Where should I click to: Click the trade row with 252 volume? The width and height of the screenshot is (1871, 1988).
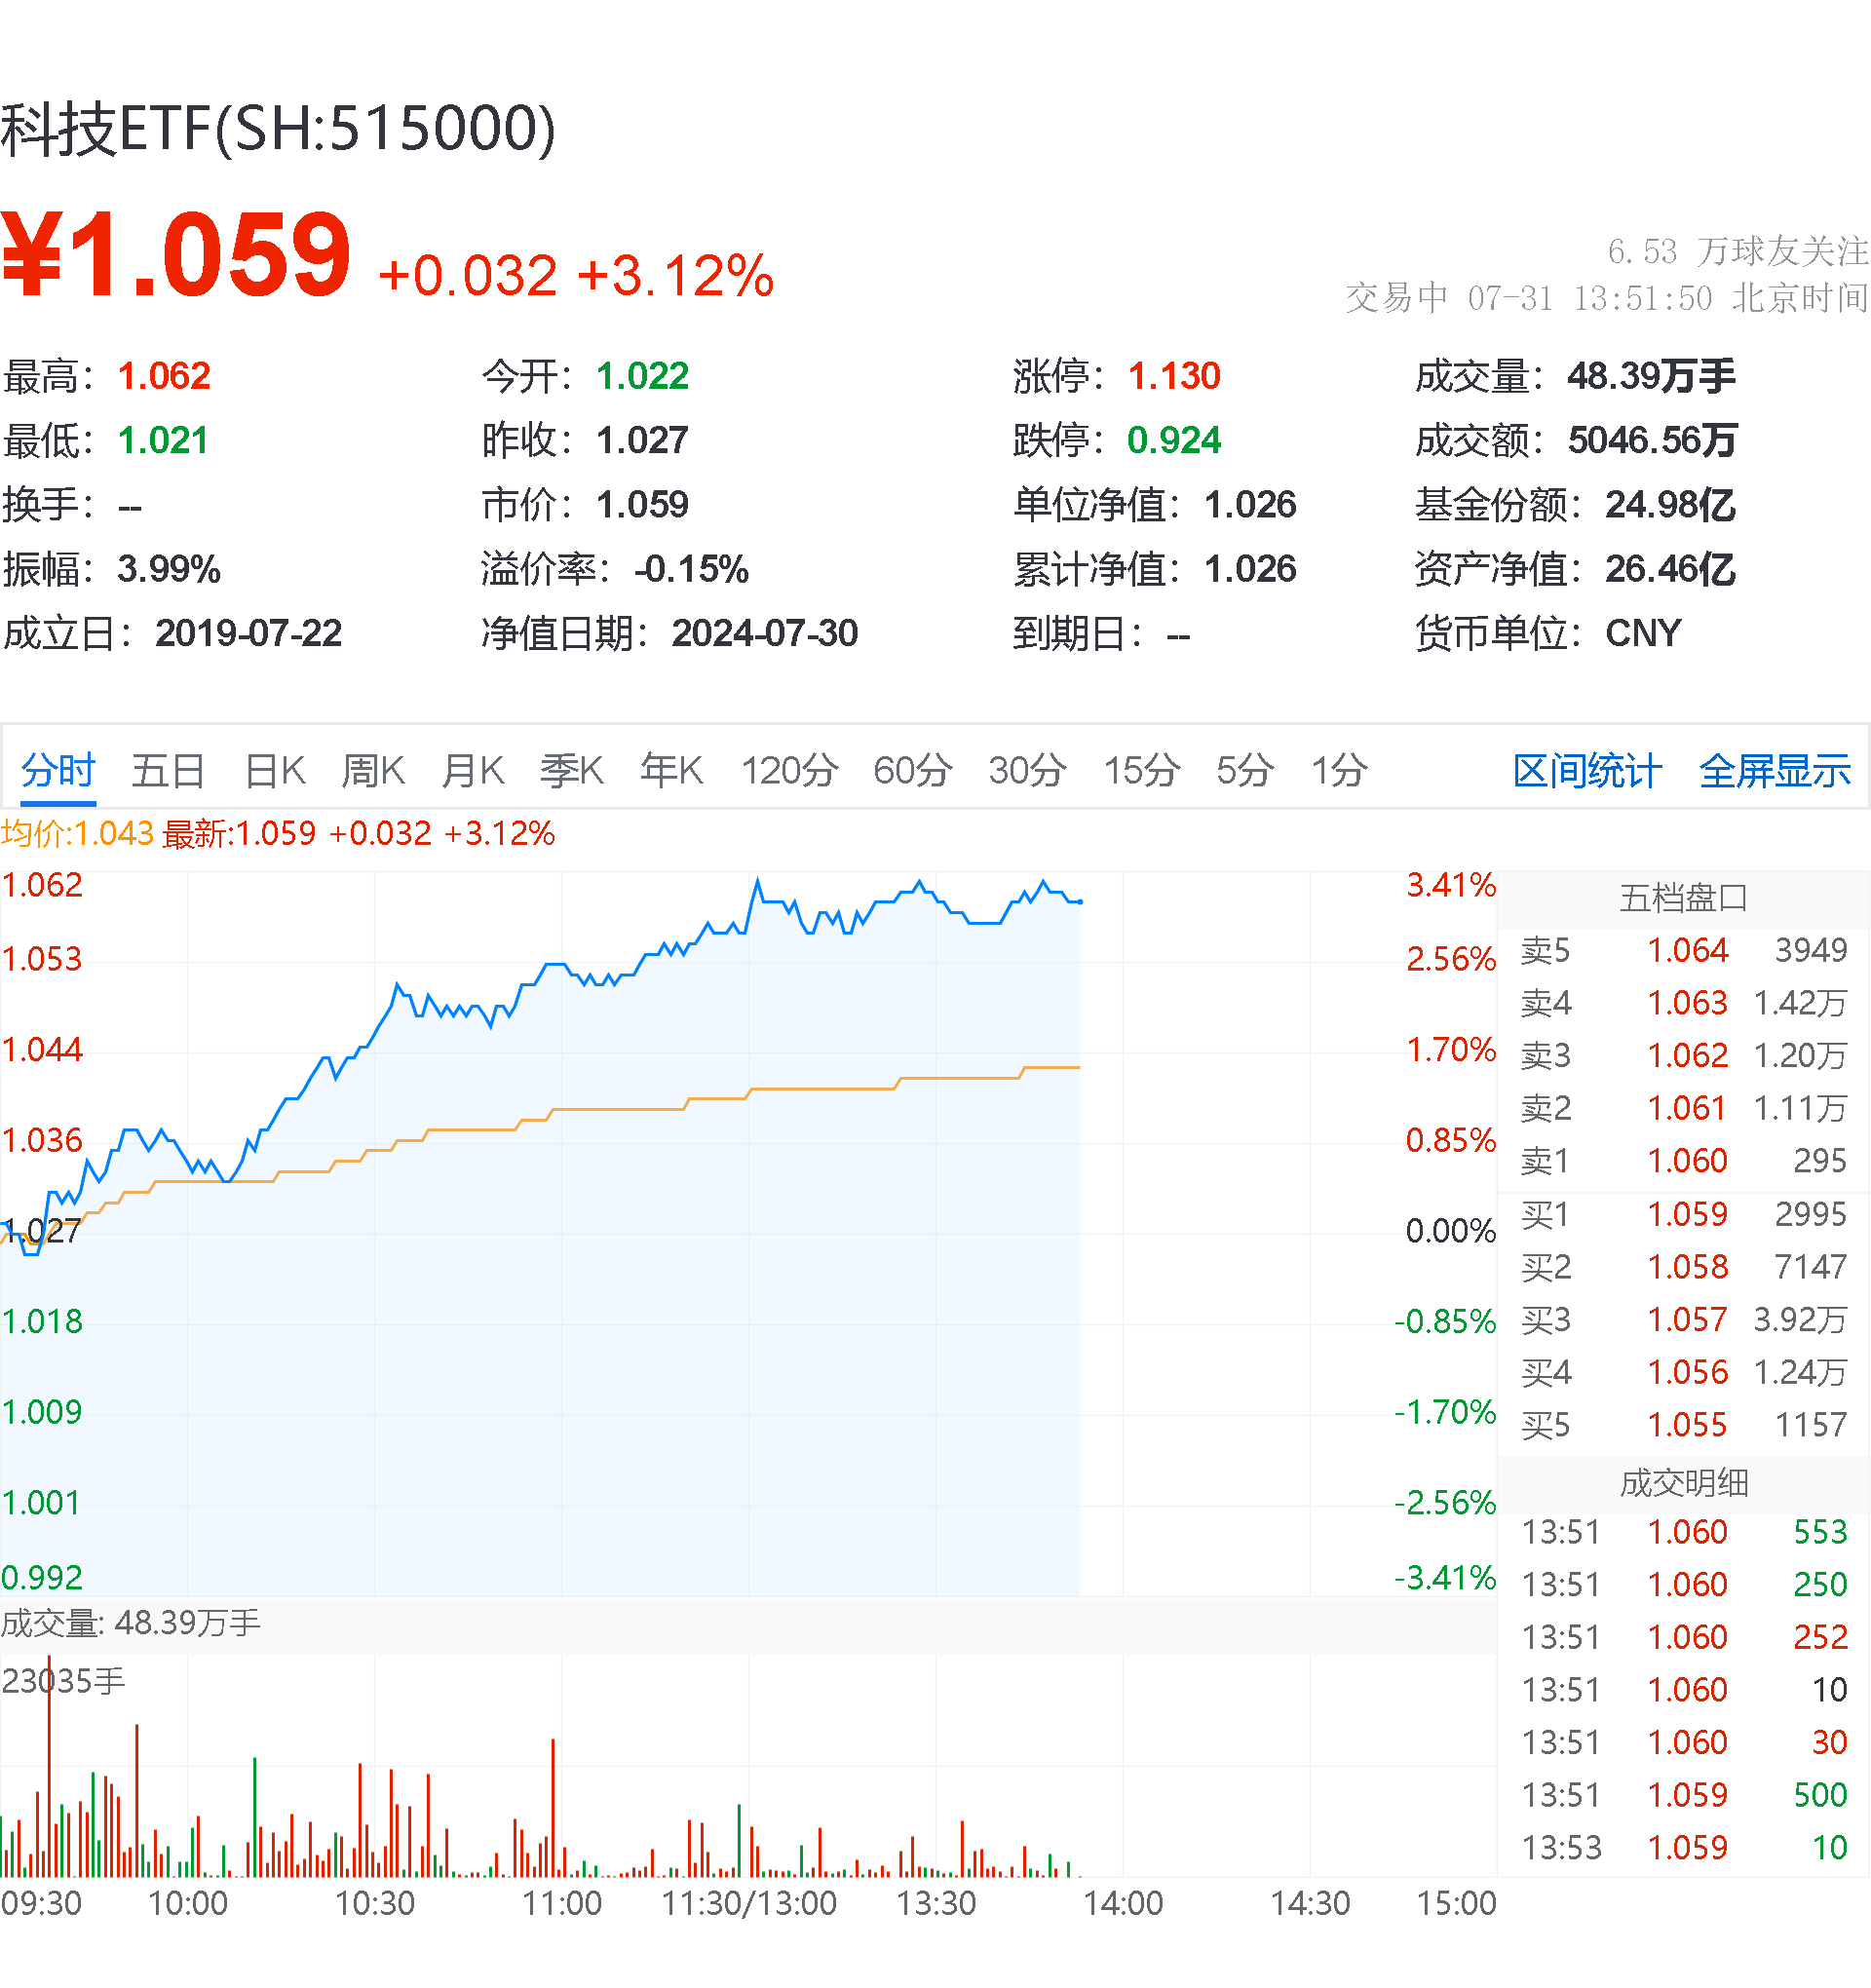pyautogui.click(x=1683, y=1638)
